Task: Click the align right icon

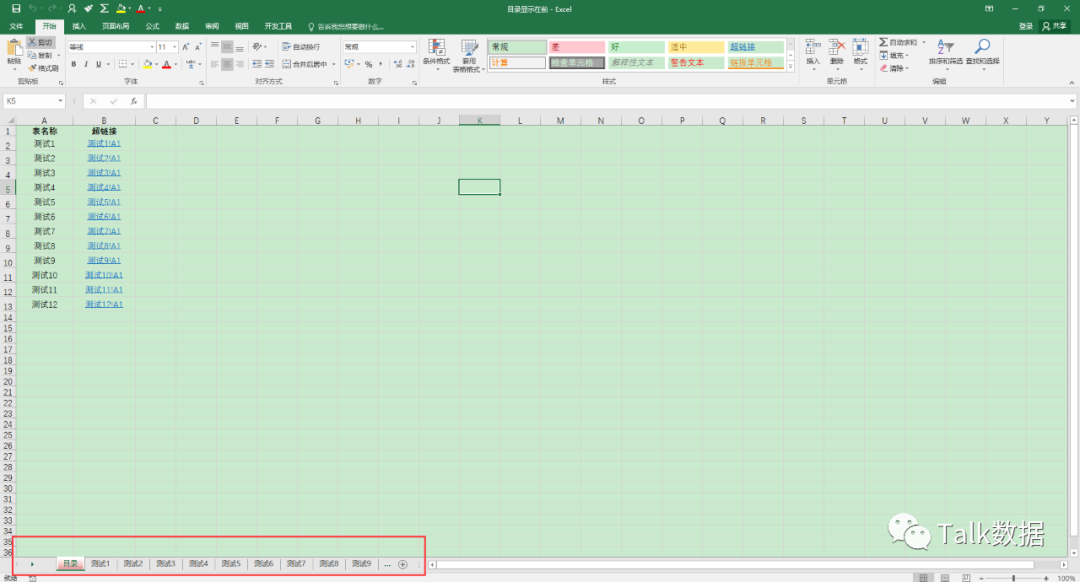Action: point(240,64)
